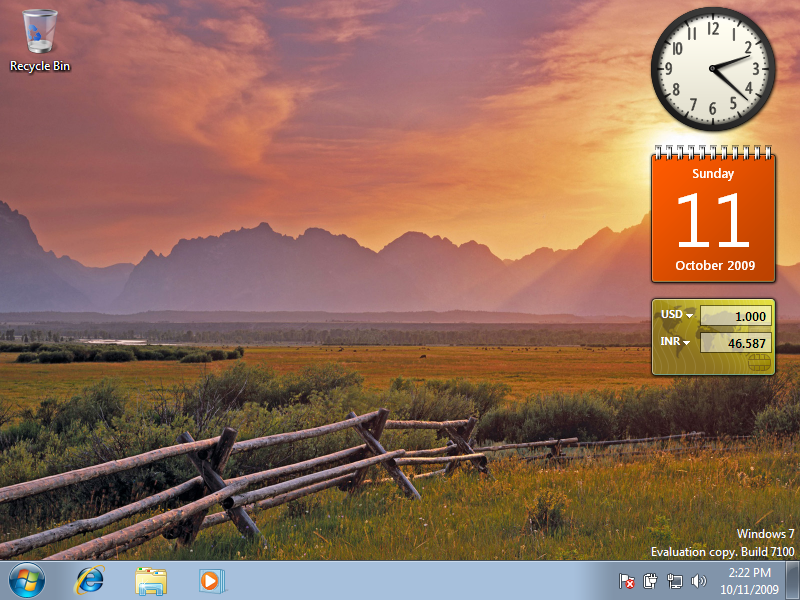Image resolution: width=800 pixels, height=600 pixels.
Task: Launch Windows Media Player from taskbar
Action: coord(212,580)
